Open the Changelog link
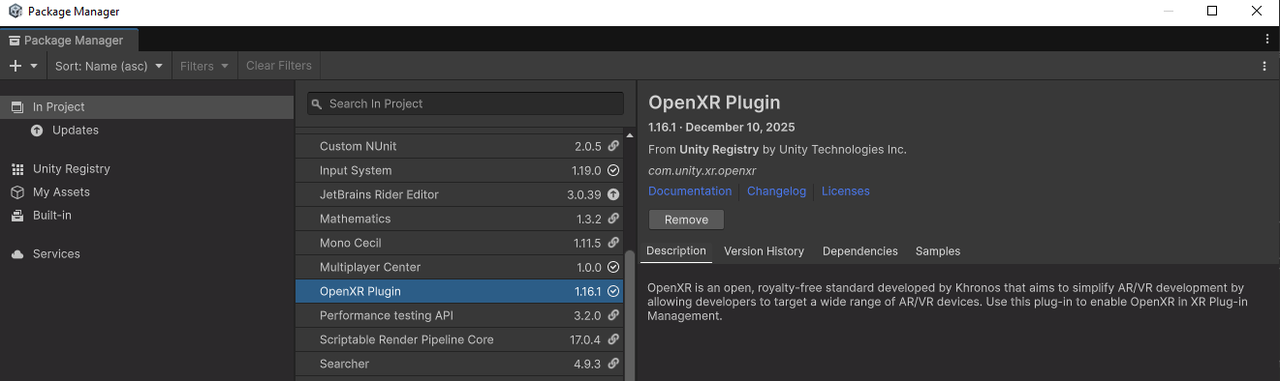Screen dimensions: 1280x381 point(776,191)
